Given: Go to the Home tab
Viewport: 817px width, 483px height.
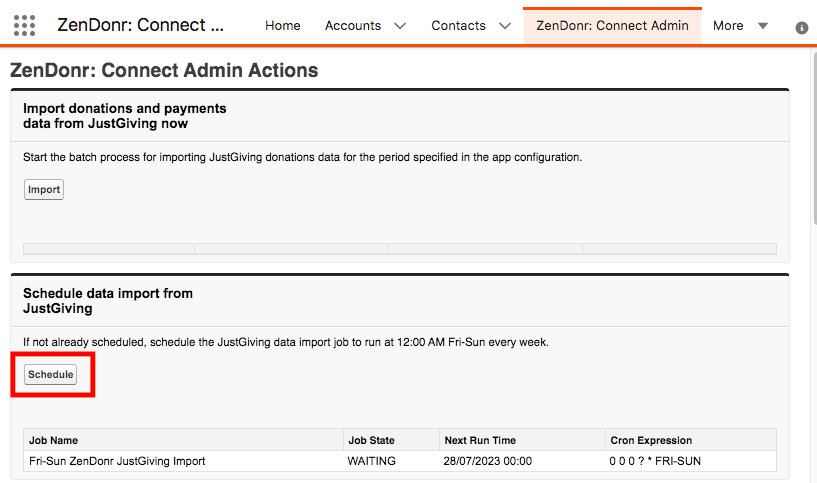Looking at the screenshot, I should pos(282,26).
